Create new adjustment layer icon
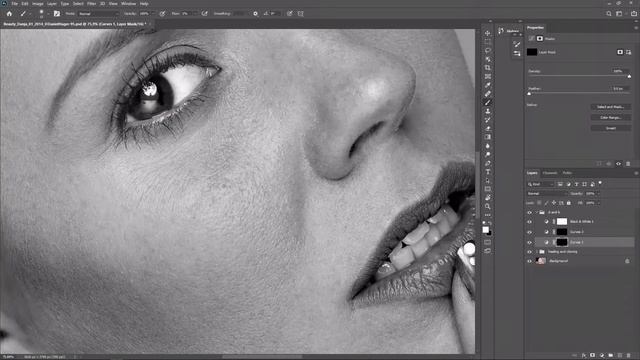 [x=602, y=356]
